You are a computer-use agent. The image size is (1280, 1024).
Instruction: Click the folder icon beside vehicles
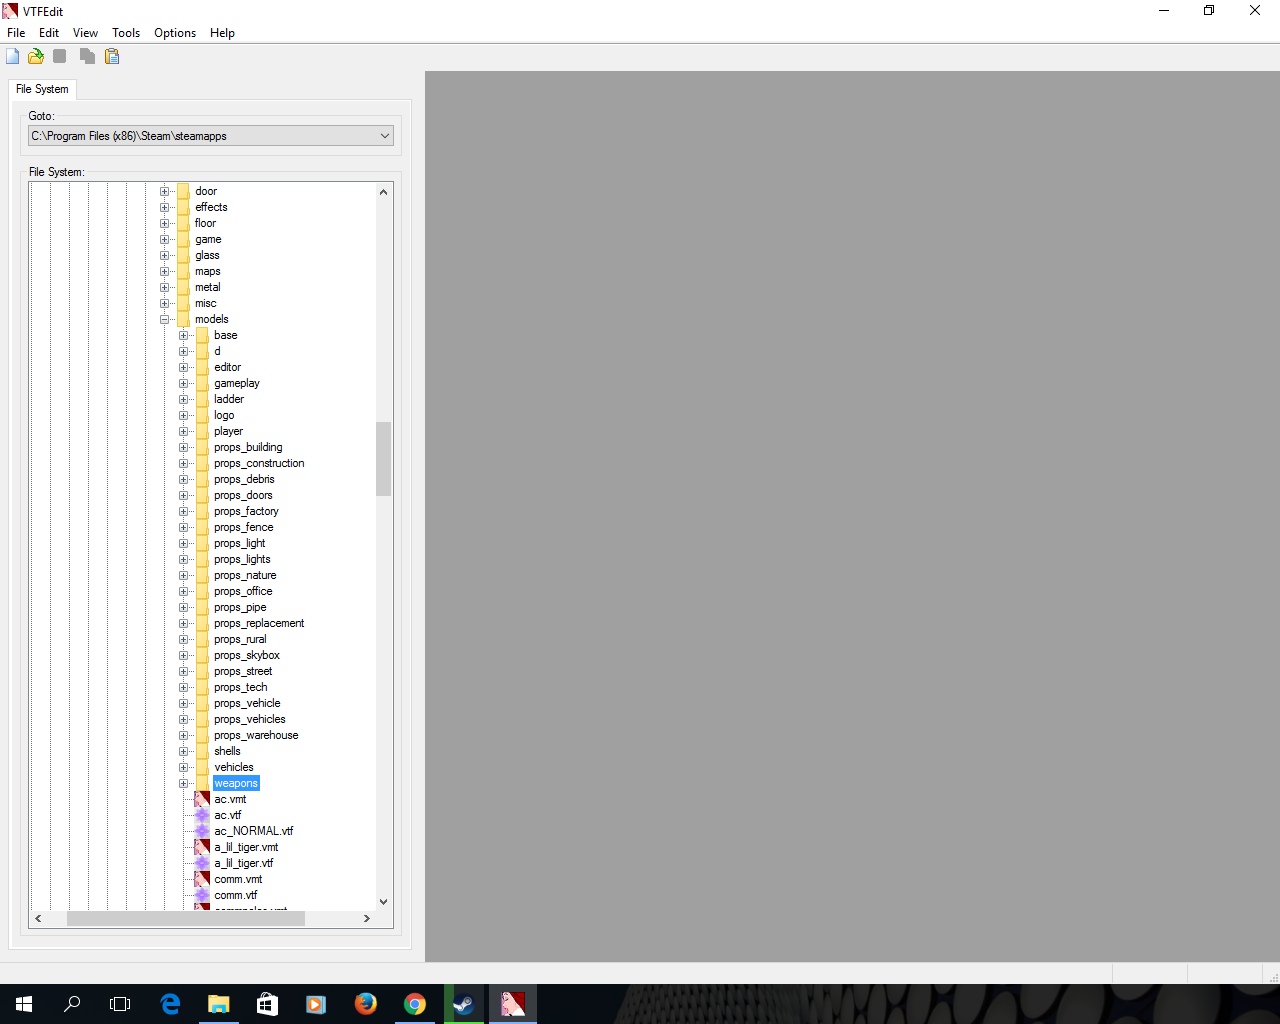coord(202,767)
